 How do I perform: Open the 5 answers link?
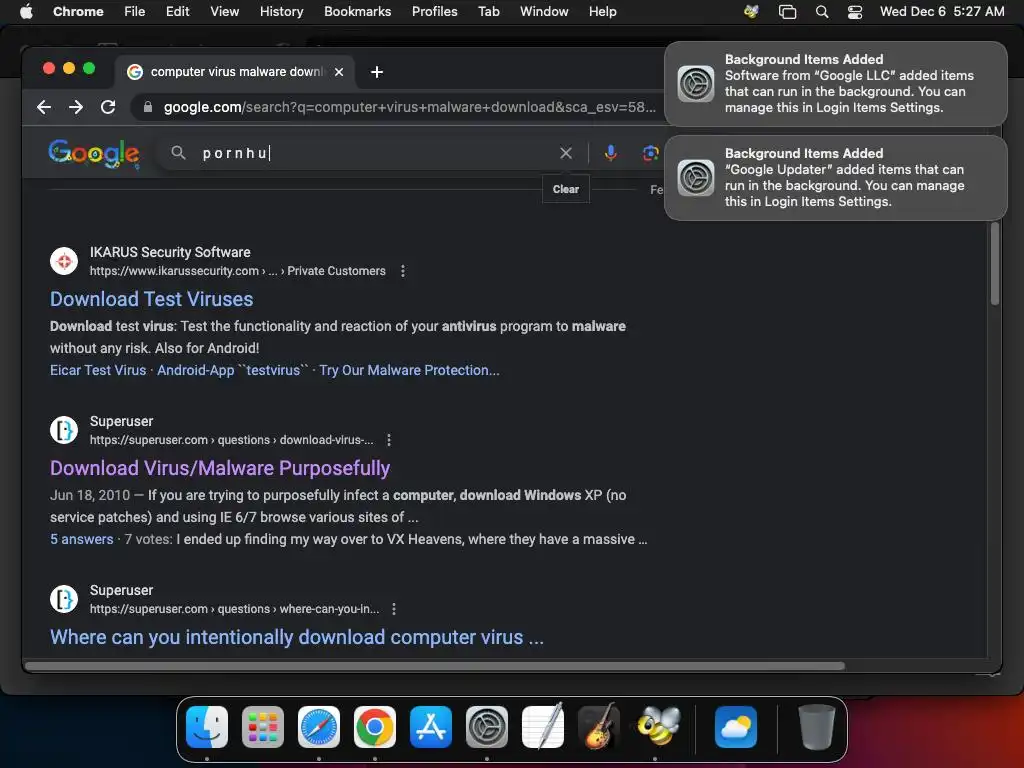(x=82, y=539)
